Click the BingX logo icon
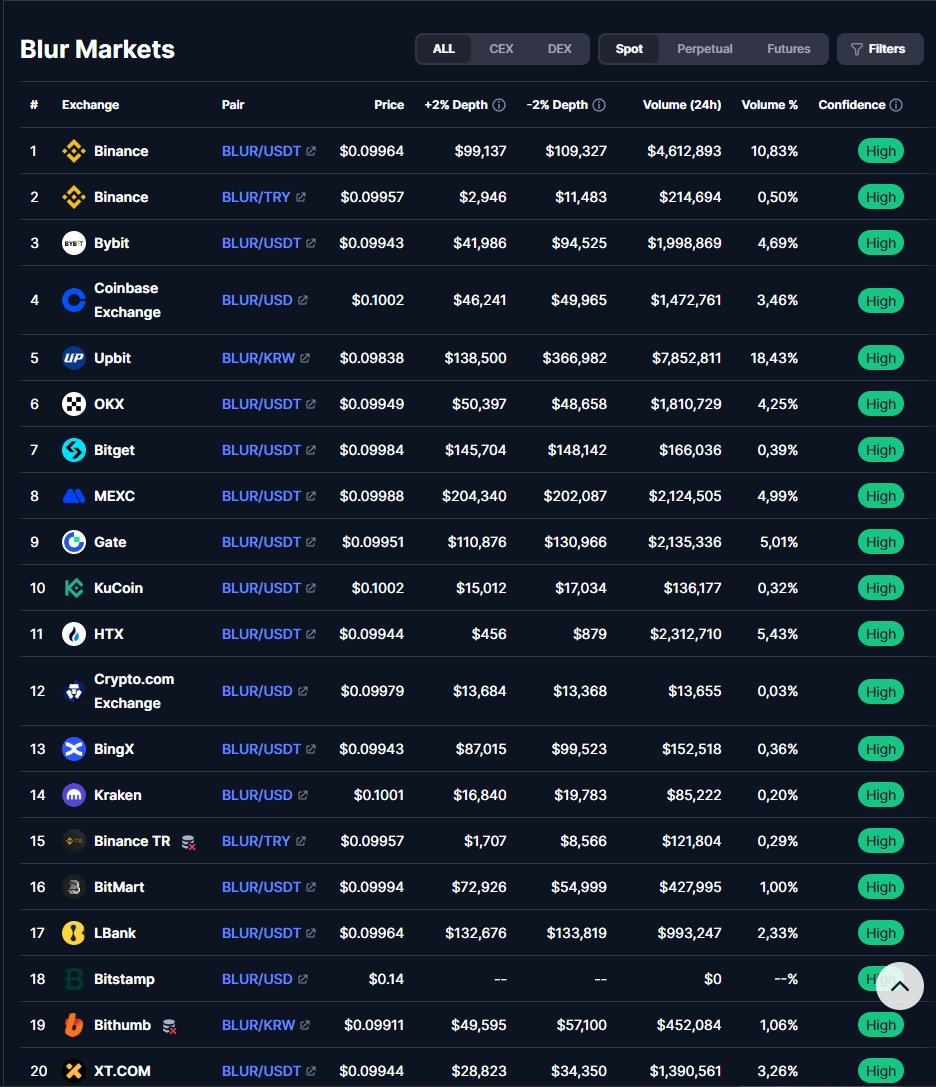936x1087 pixels. (x=73, y=749)
